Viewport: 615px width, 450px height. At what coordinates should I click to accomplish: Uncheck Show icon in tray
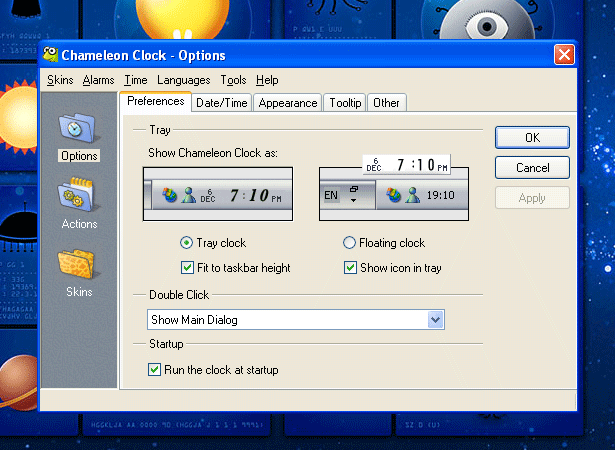tap(350, 268)
